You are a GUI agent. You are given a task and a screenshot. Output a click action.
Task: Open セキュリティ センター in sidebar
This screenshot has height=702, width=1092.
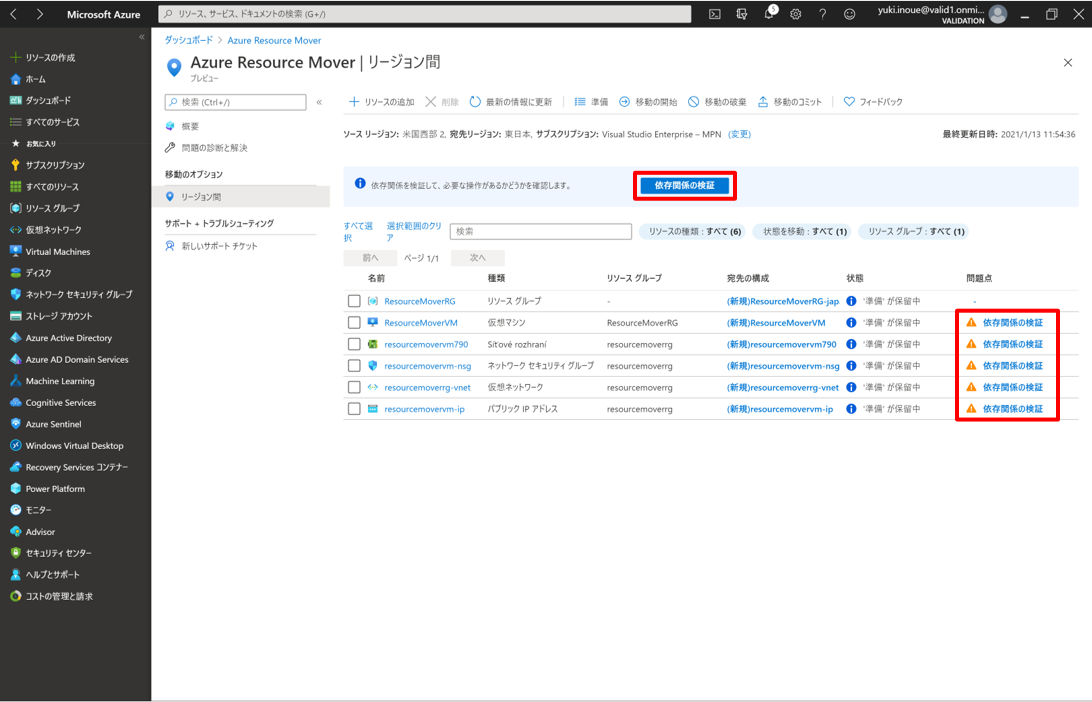pos(51,553)
